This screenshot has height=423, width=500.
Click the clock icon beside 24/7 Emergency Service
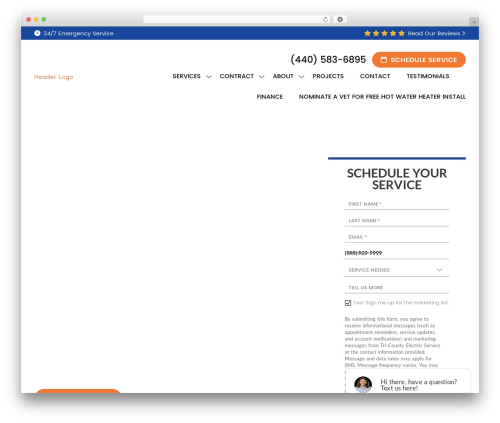pyautogui.click(x=37, y=33)
